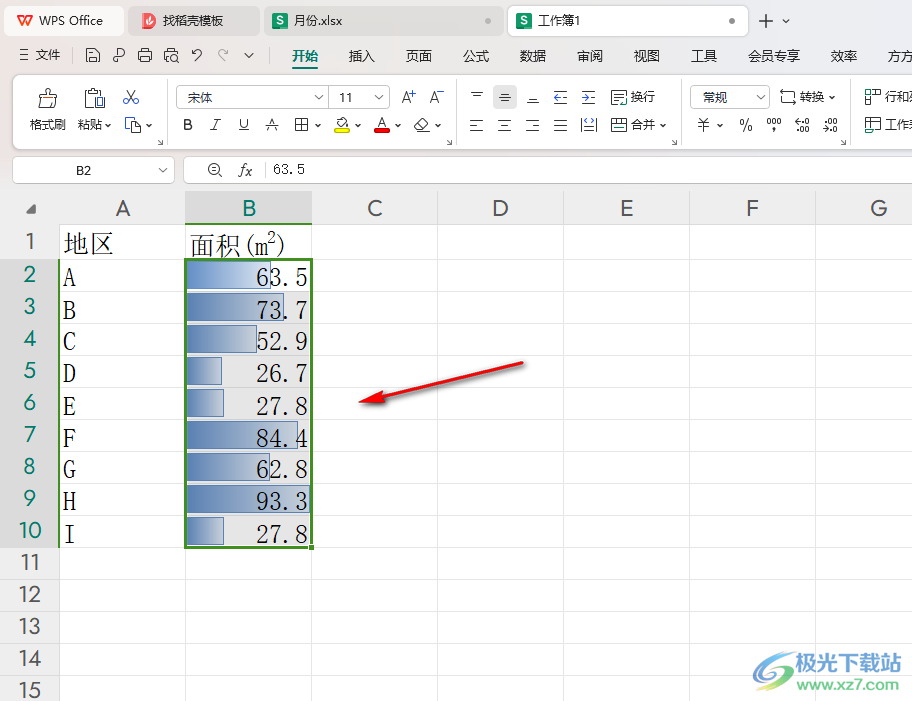Screen dimensions: 912x701
Task: Open the font size dropdown 11
Action: (x=379, y=97)
